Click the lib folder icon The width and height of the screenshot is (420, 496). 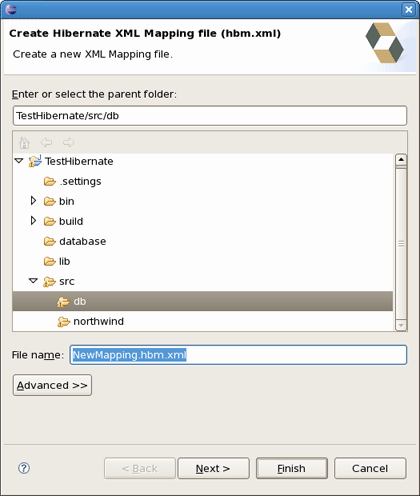pyautogui.click(x=50, y=261)
